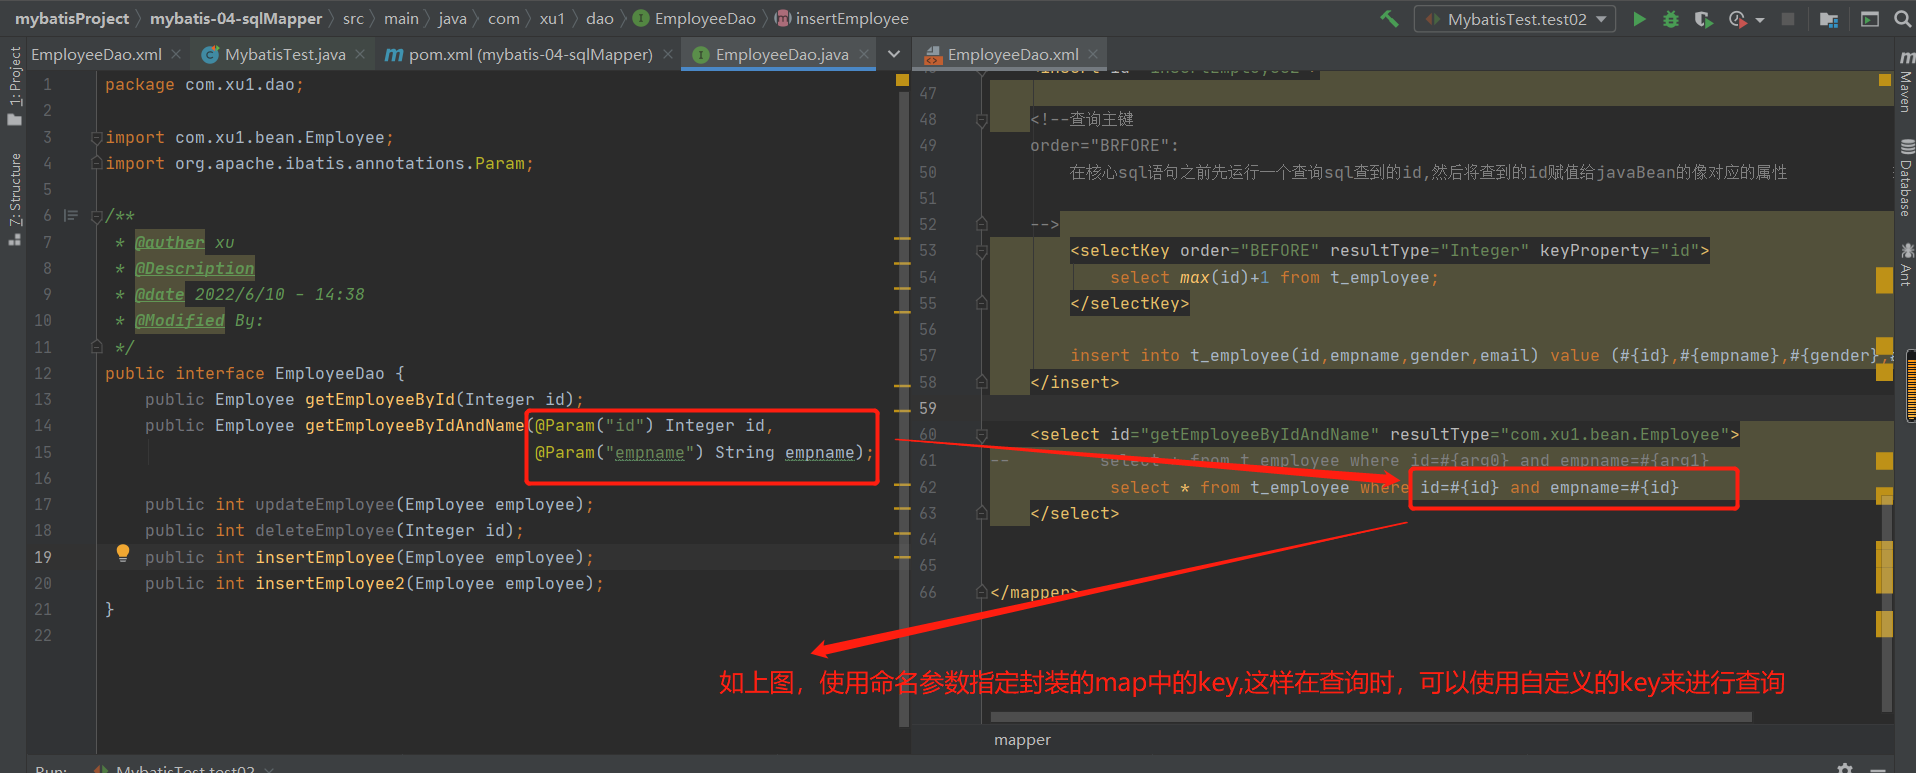Open the Ant tool window
Screen dimensions: 1916x773
click(1905, 264)
